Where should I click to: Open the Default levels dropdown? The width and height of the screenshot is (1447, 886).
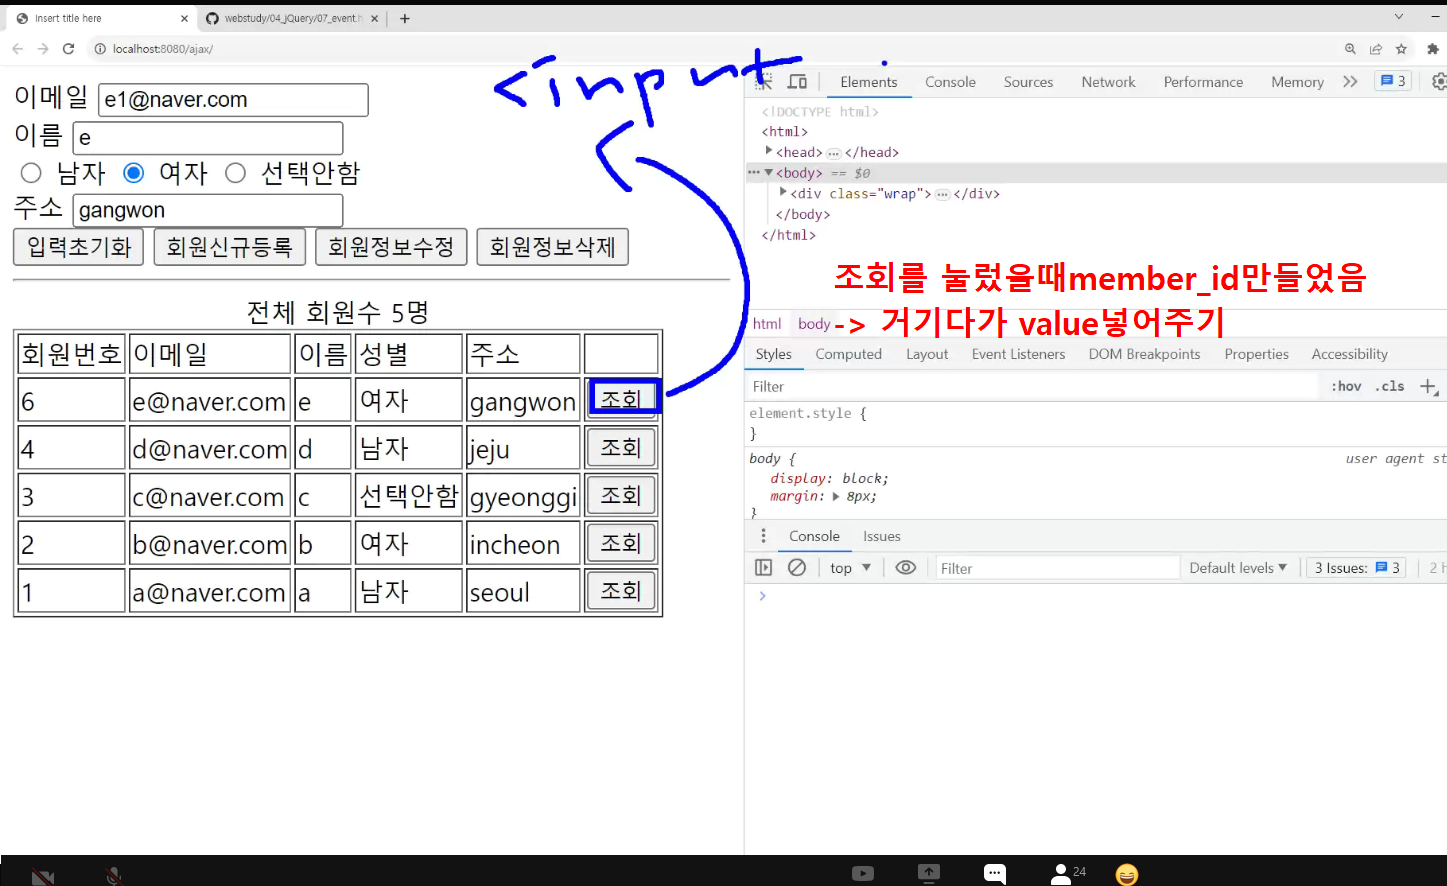[1238, 567]
